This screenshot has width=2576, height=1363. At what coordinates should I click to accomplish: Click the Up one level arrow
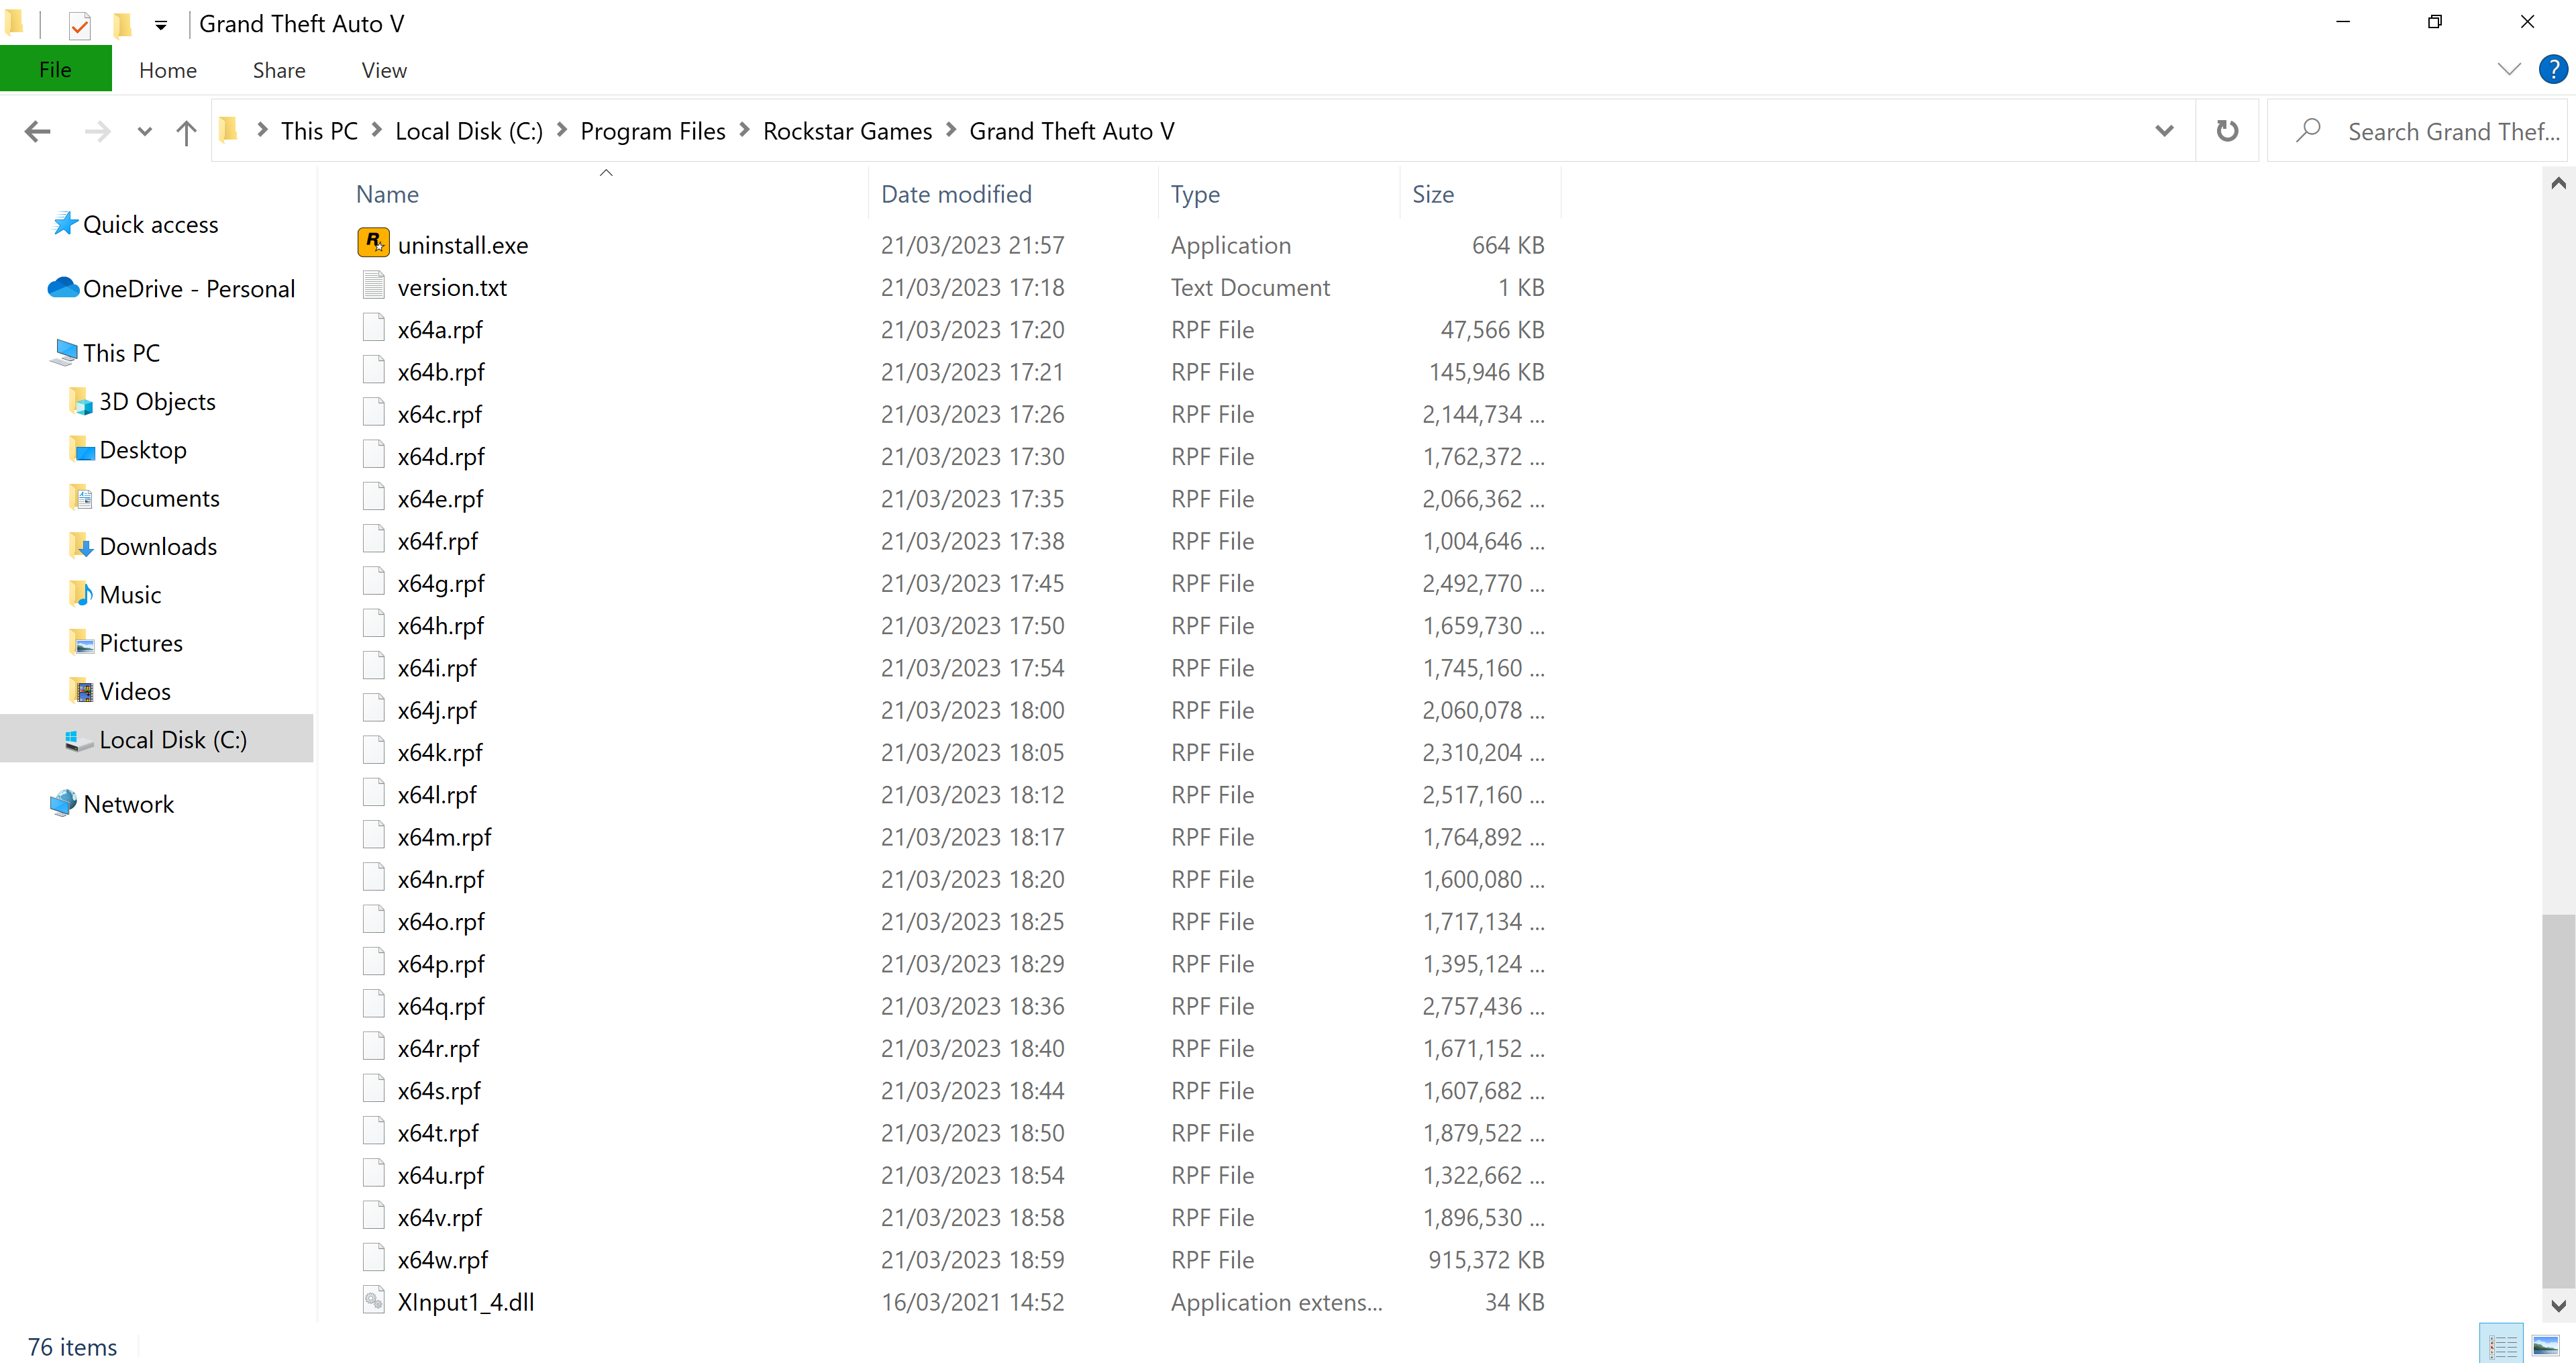coord(186,131)
